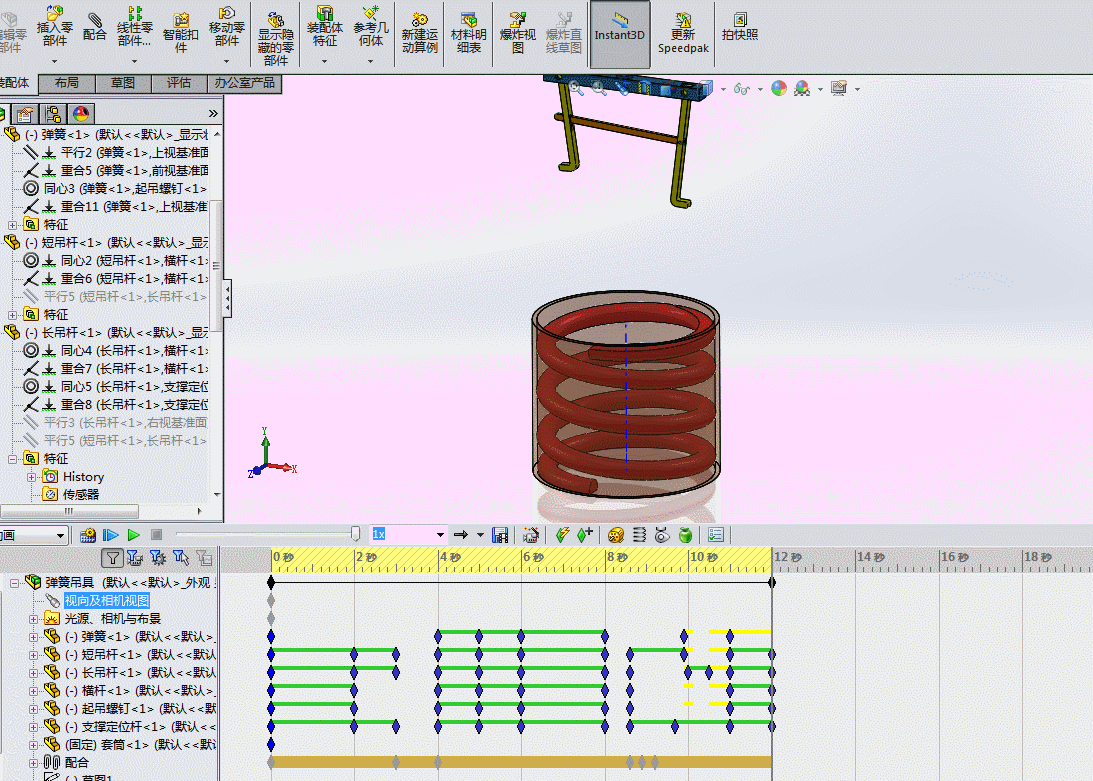The height and width of the screenshot is (781, 1093).
Task: Expand 光源、相机与布景 in timeline tree
Action: [33, 619]
